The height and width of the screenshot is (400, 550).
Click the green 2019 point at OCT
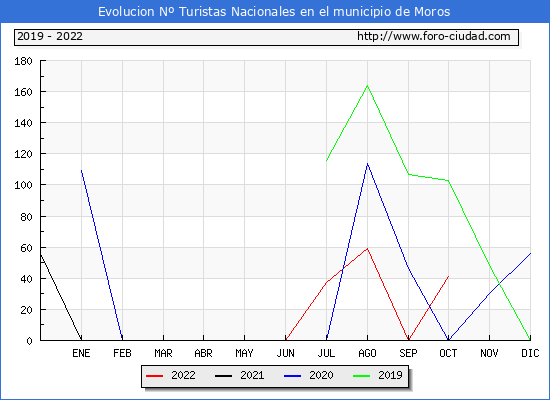coord(448,181)
